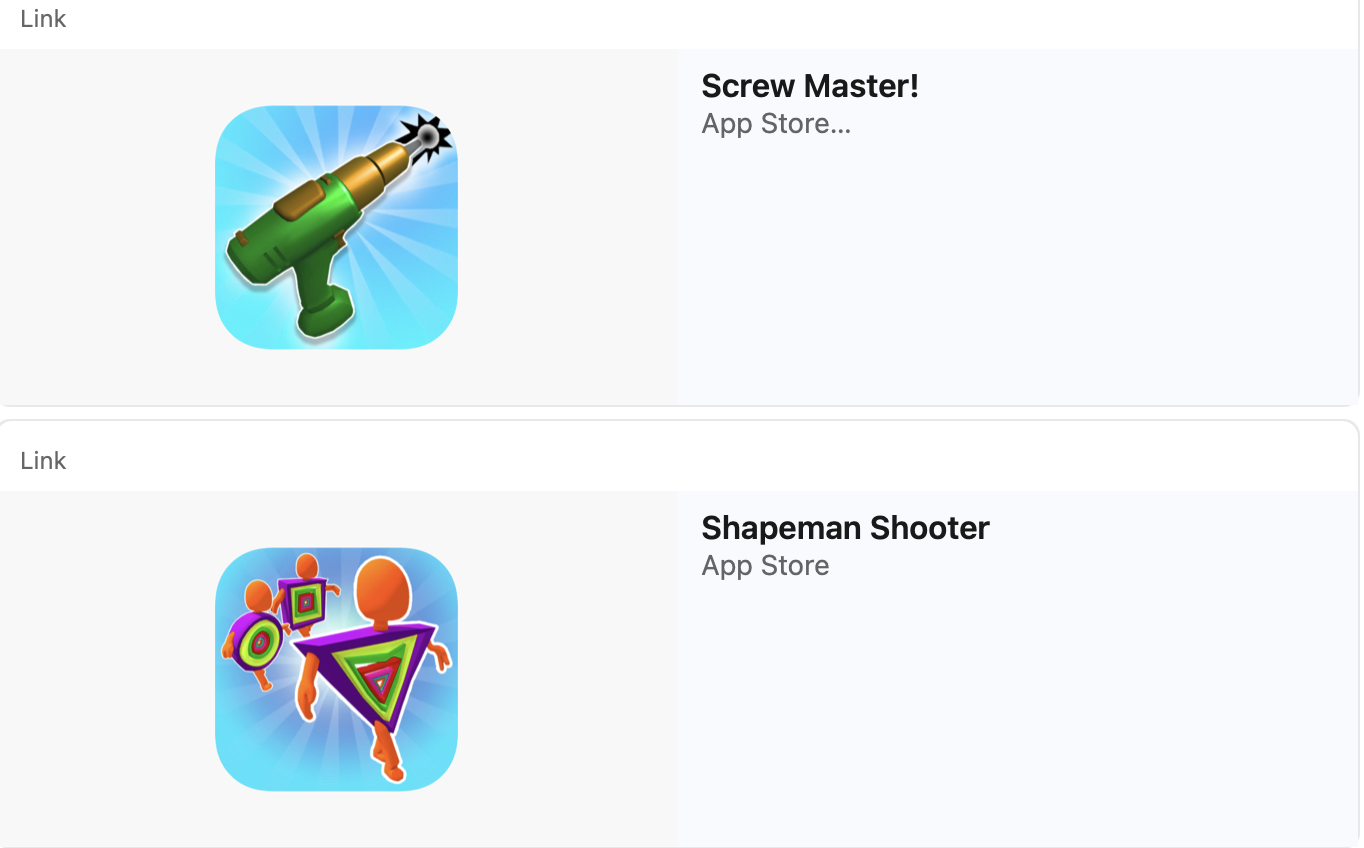Open the Screw Master! title link

click(x=810, y=86)
